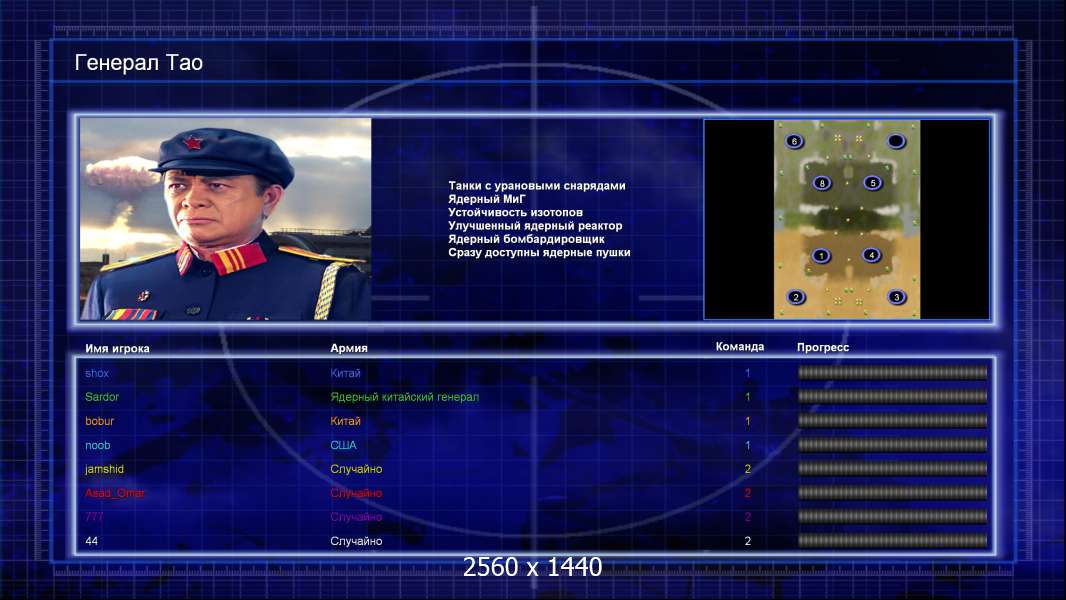The image size is (1066, 600).
Task: Click team number 2 of player 44
Action: pos(747,542)
